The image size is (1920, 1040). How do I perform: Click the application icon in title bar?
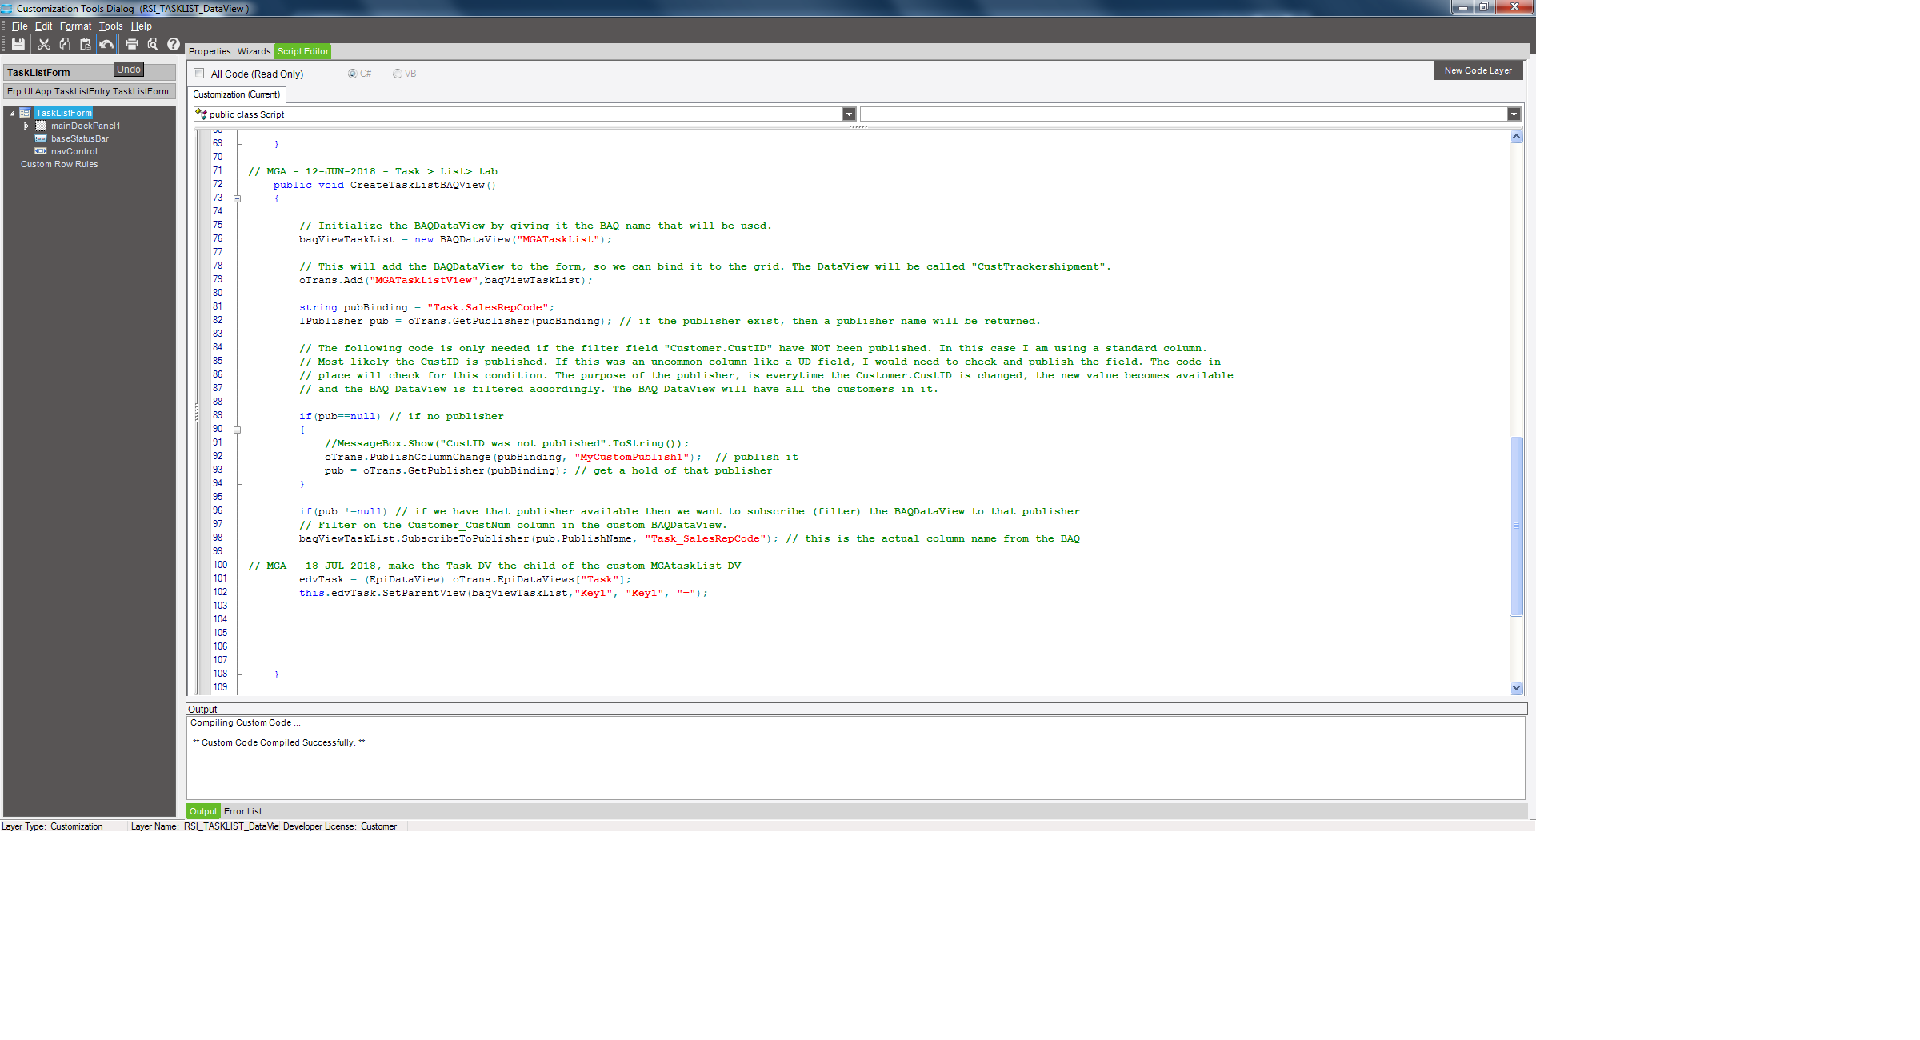click(x=7, y=8)
